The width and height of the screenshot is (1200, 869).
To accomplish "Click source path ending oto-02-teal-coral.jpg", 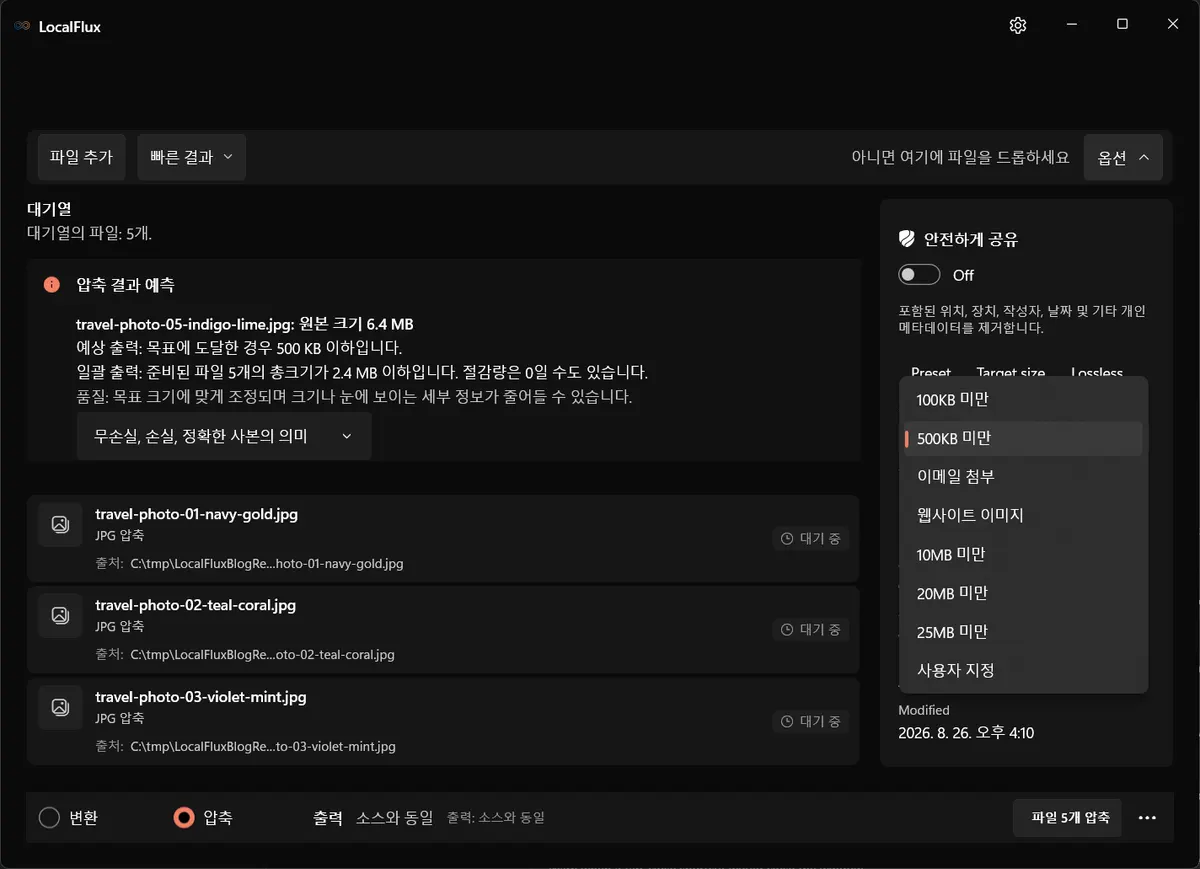I will (x=263, y=655).
